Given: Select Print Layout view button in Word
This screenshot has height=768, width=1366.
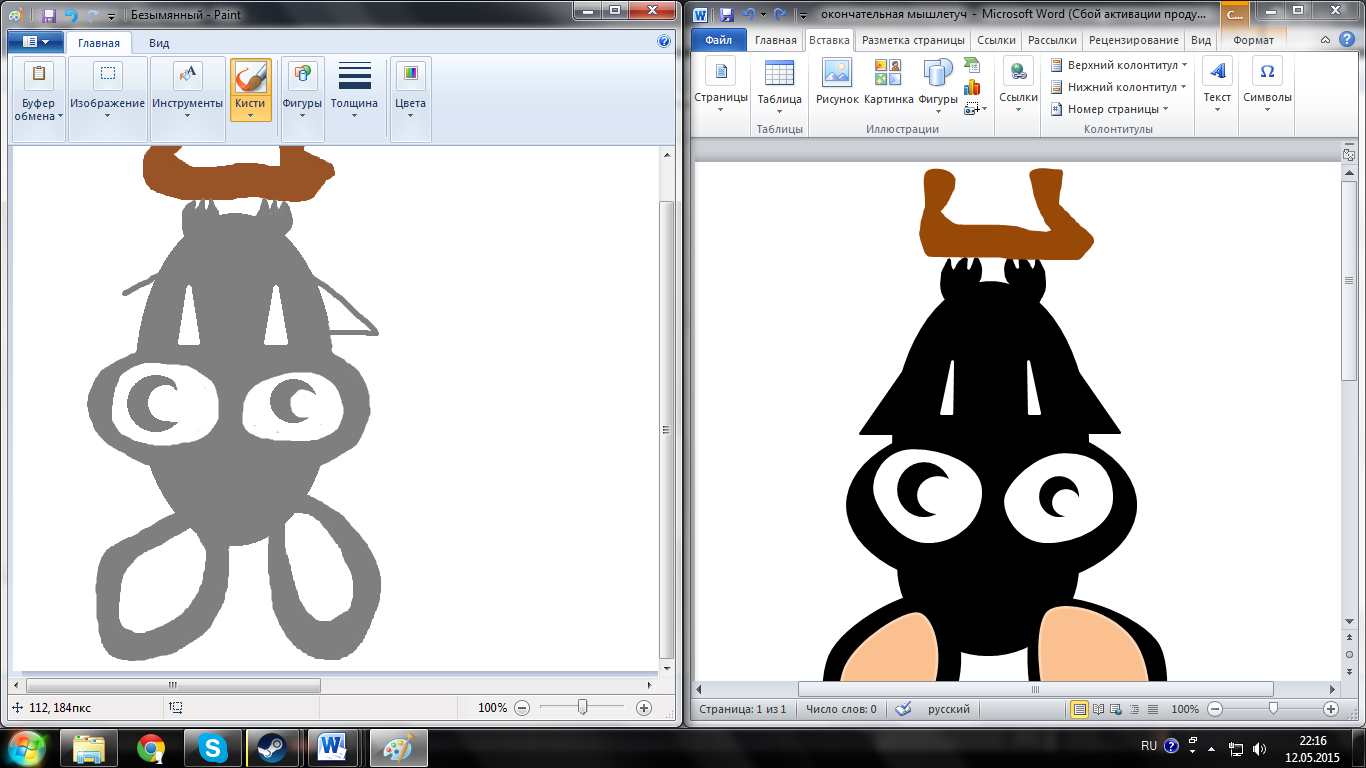Looking at the screenshot, I should click(1080, 709).
